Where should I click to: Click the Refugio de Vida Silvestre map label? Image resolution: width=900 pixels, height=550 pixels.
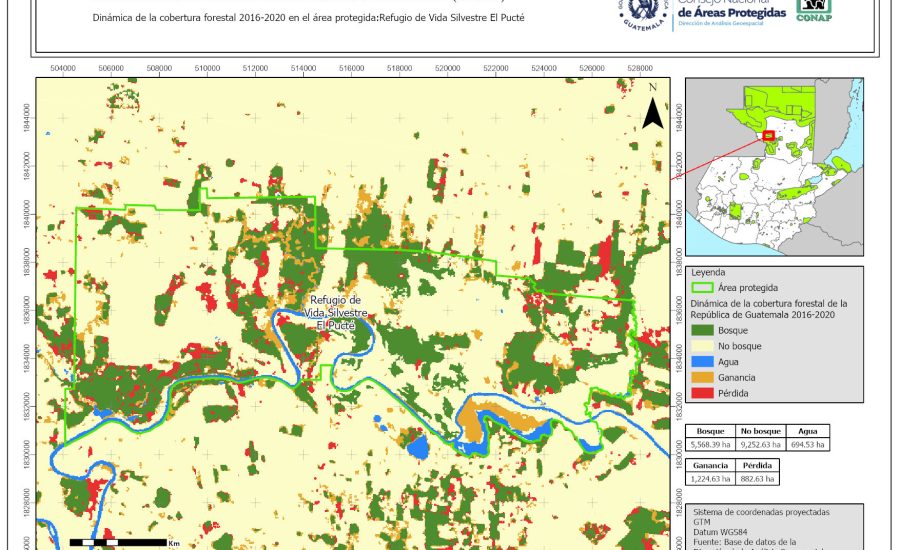[336, 313]
